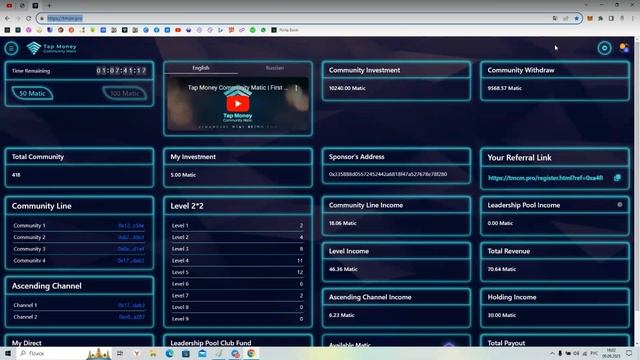Open the Windows Start menu

coord(7,353)
